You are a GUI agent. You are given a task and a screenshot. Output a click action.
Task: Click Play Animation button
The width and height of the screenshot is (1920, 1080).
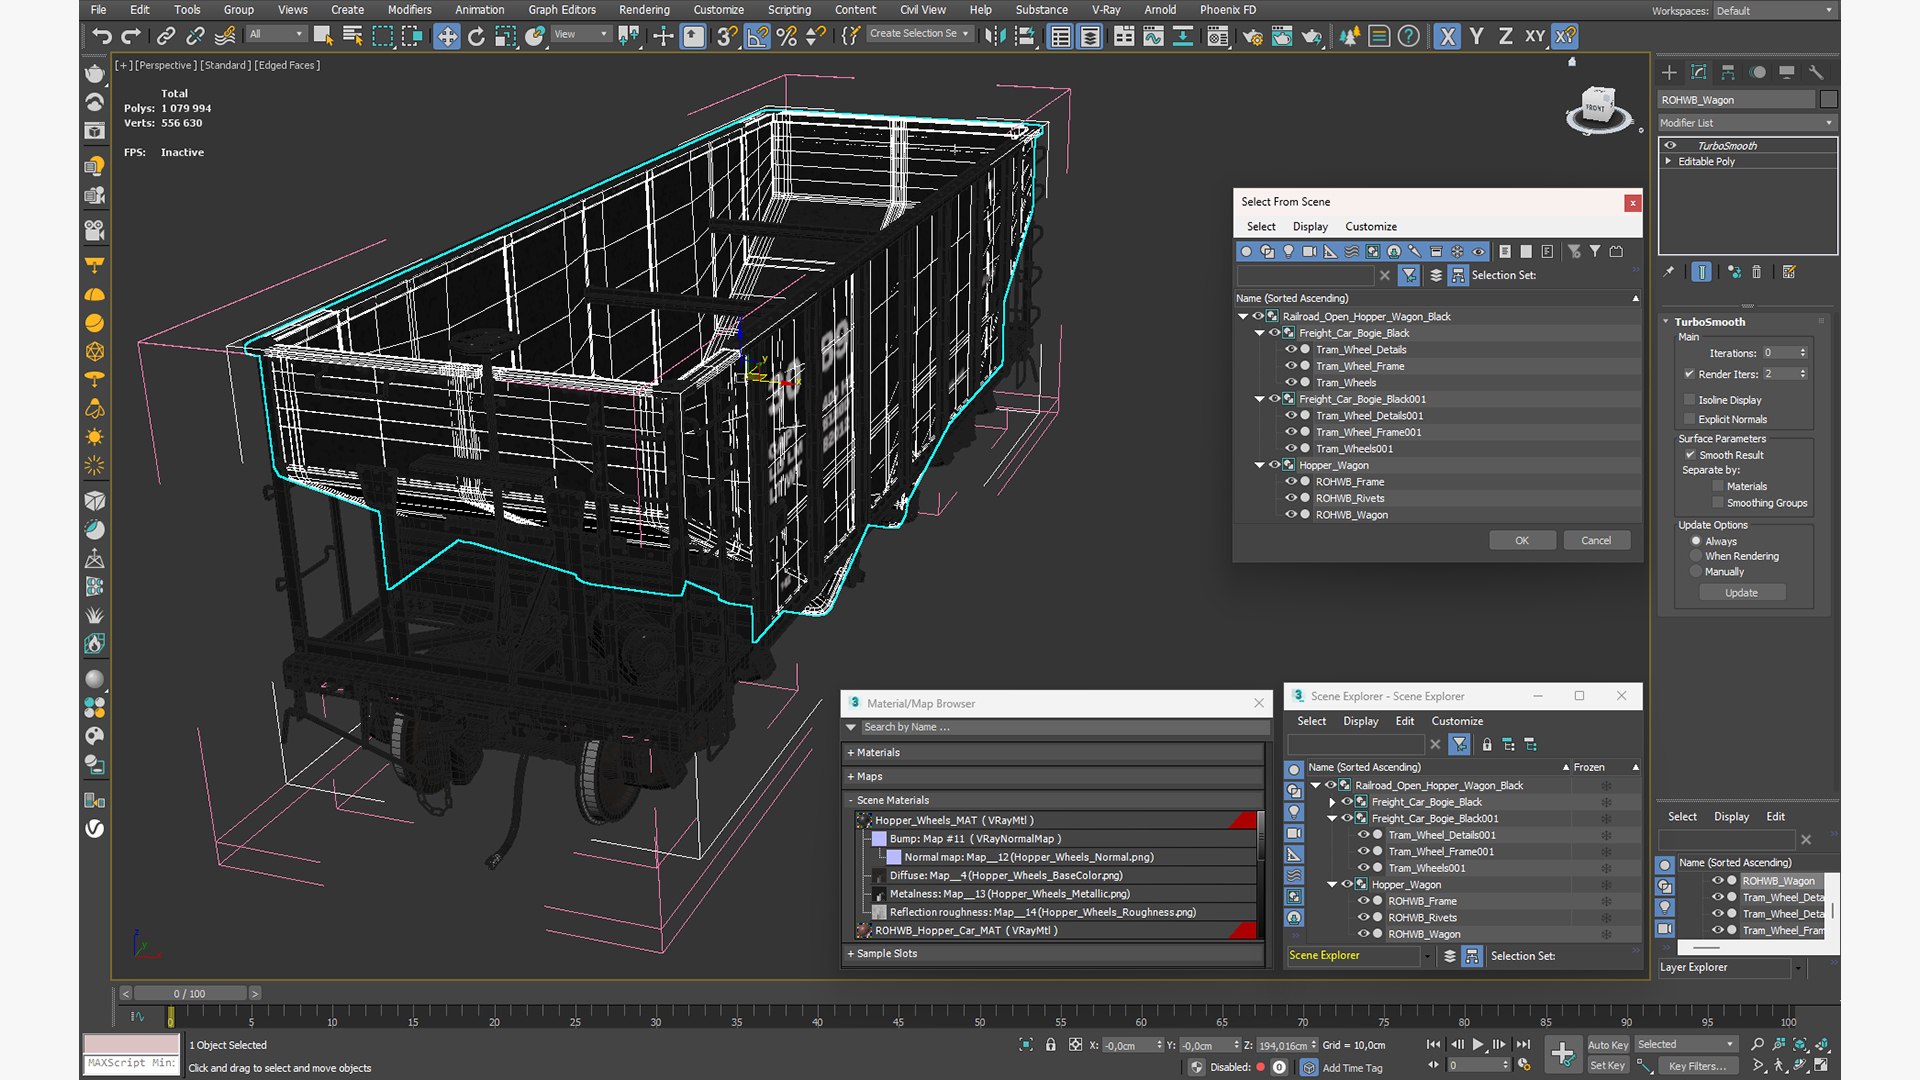click(1478, 1044)
